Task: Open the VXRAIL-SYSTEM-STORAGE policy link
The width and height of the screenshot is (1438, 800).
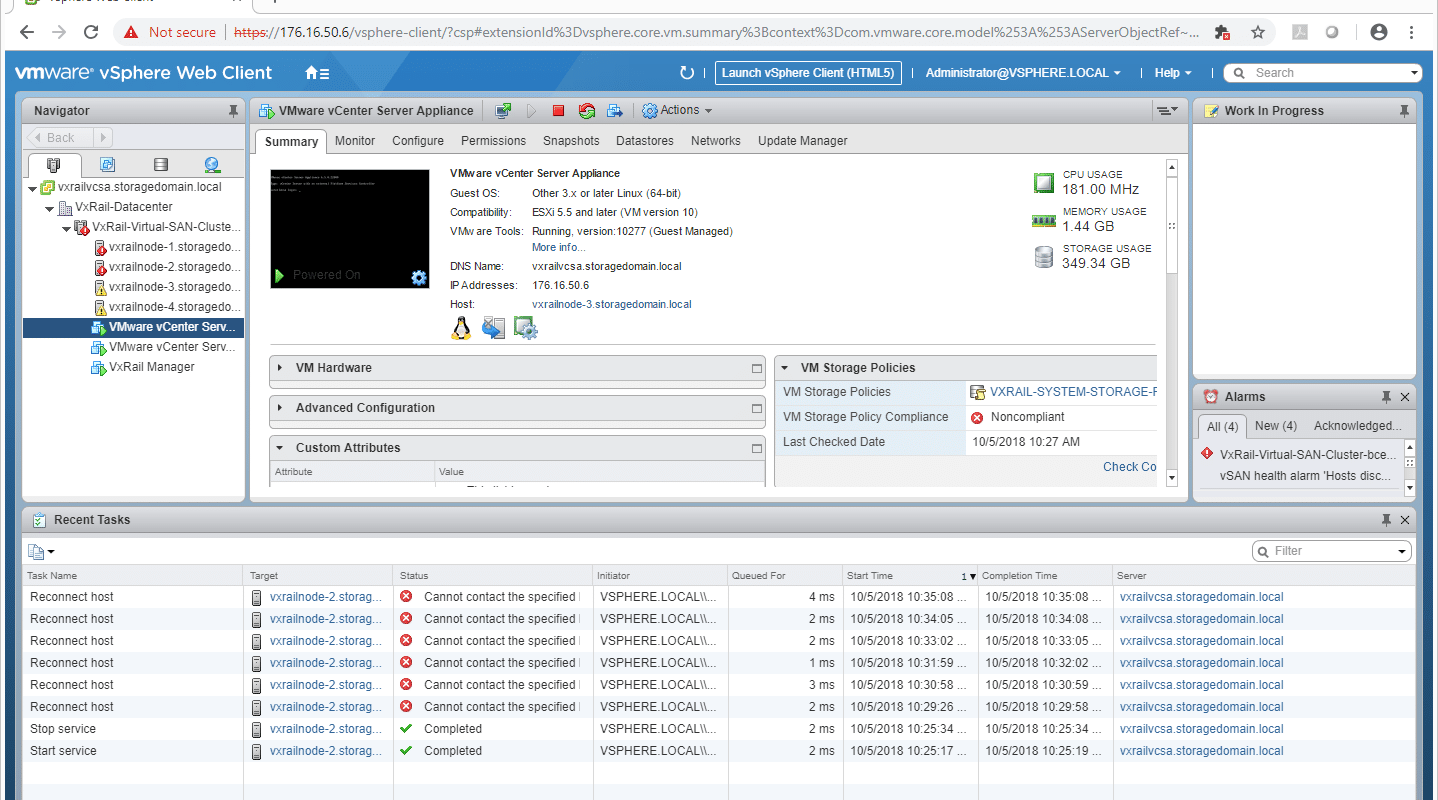Action: [1072, 392]
